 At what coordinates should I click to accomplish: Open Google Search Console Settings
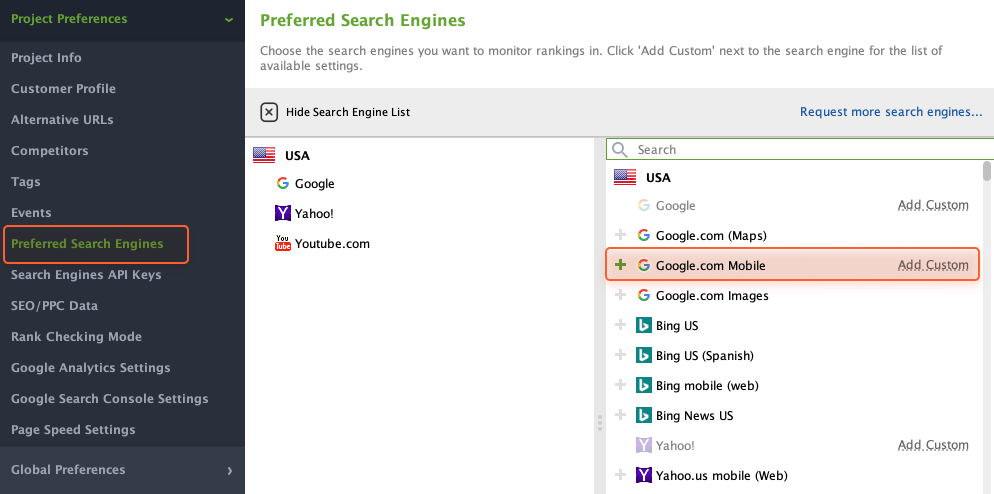110,399
